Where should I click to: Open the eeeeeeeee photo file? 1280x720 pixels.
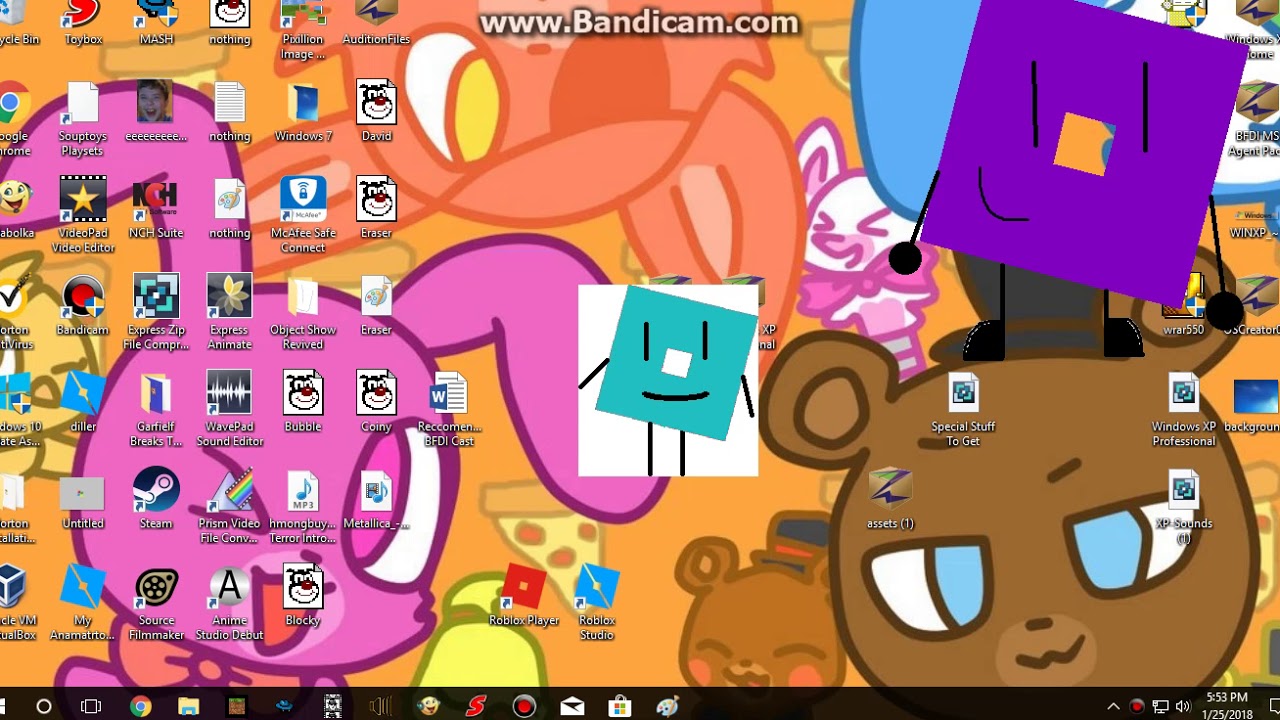pos(156,110)
